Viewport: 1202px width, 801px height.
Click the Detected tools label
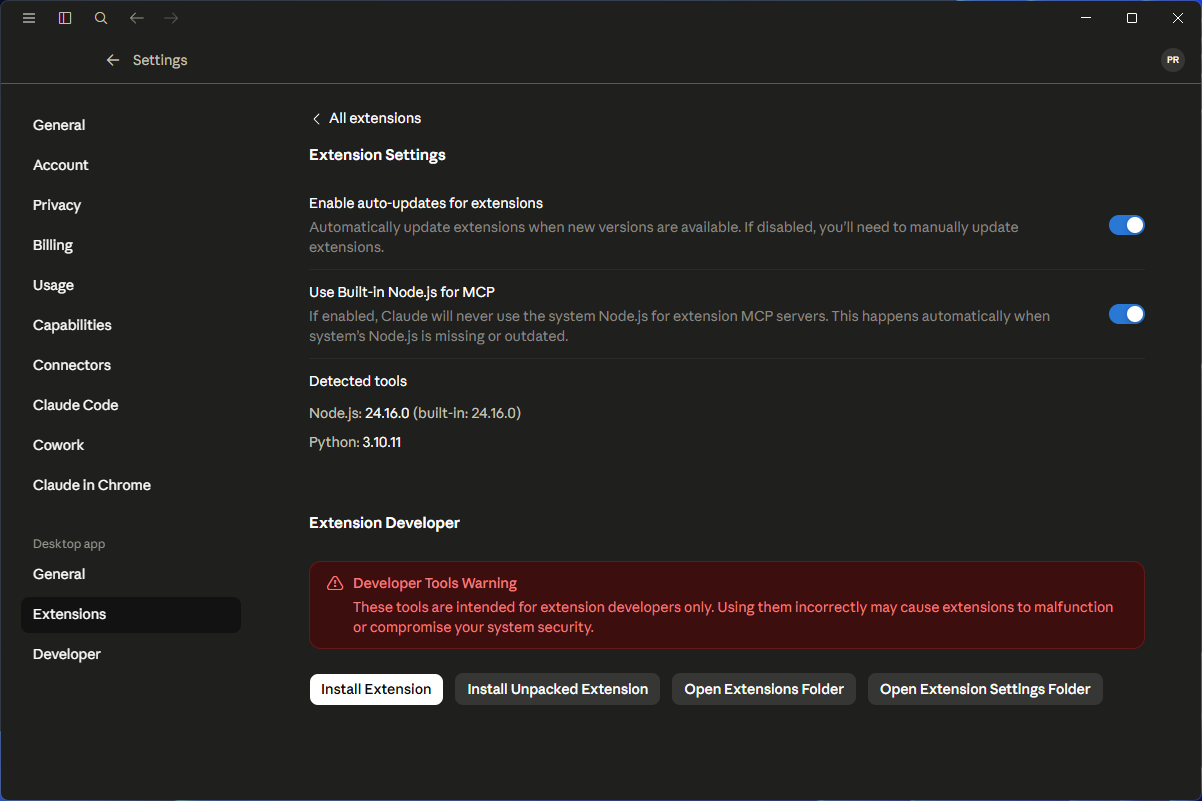358,381
